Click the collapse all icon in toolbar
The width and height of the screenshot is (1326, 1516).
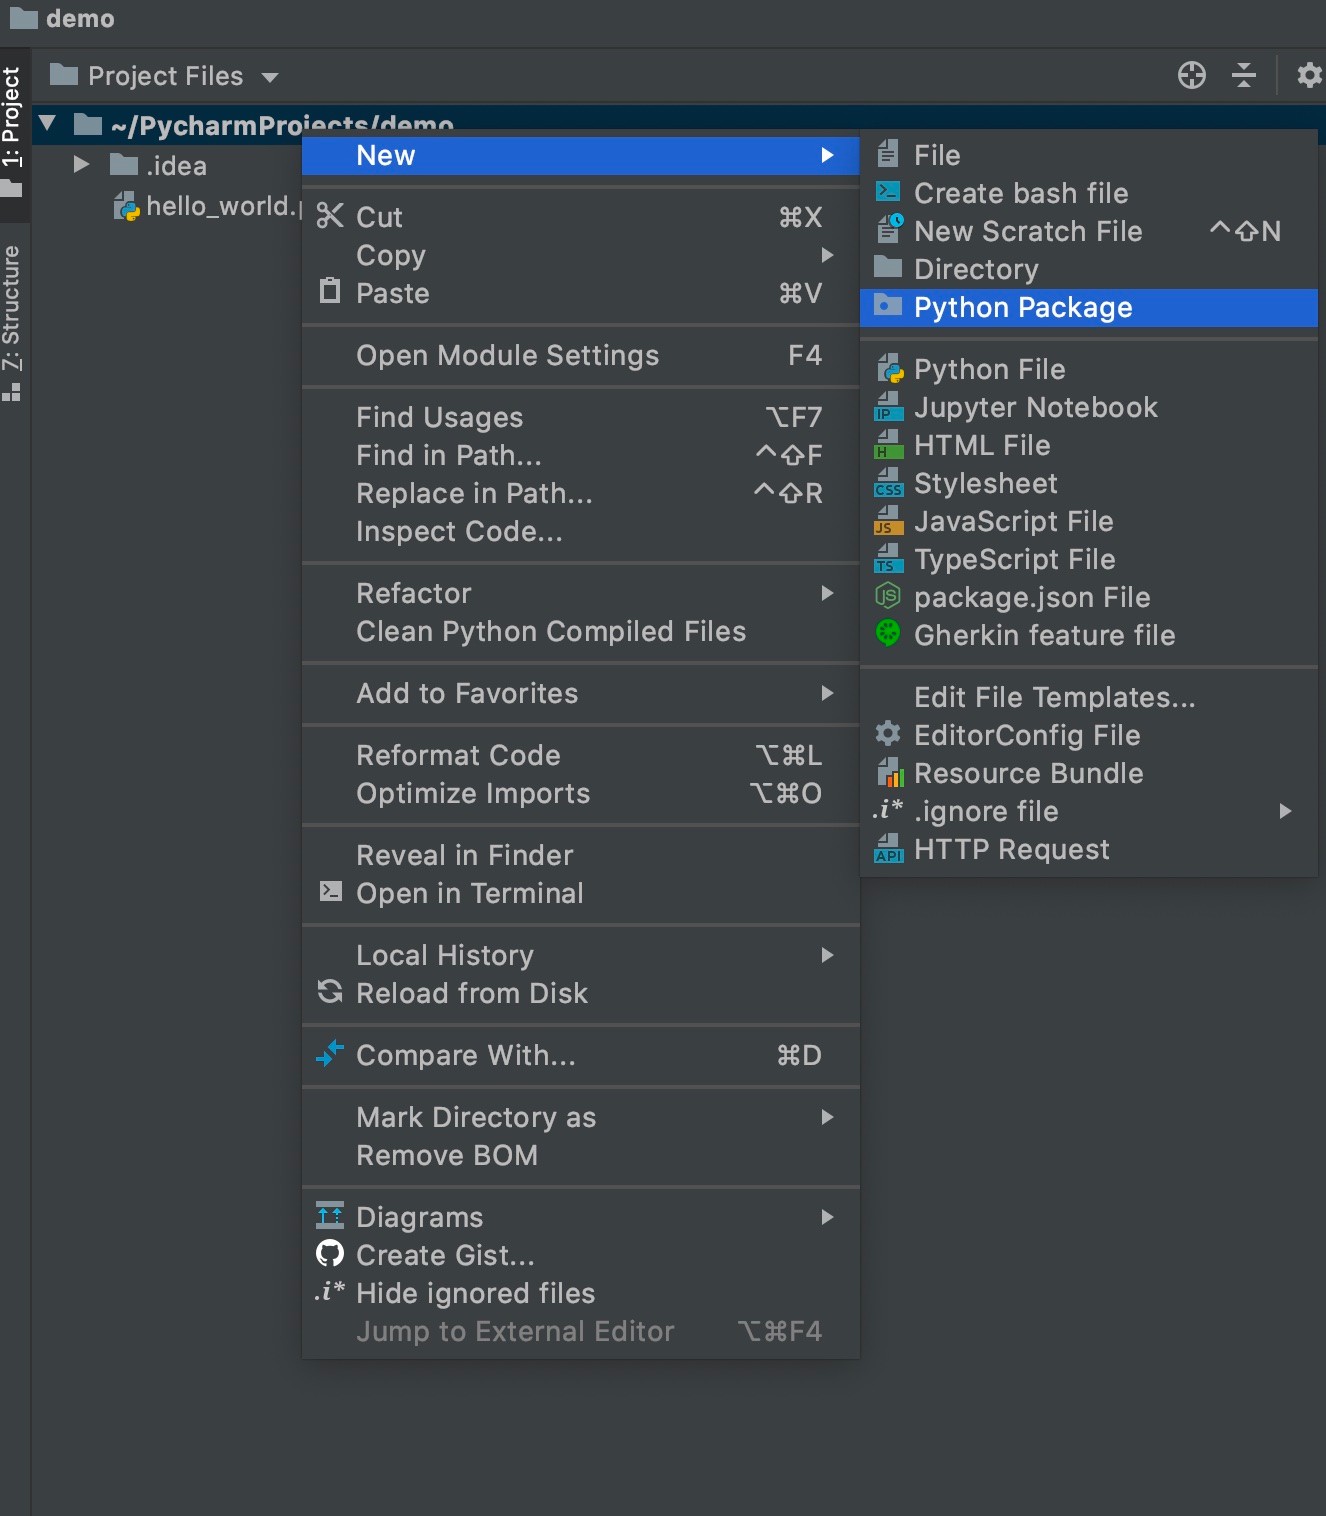(1244, 75)
